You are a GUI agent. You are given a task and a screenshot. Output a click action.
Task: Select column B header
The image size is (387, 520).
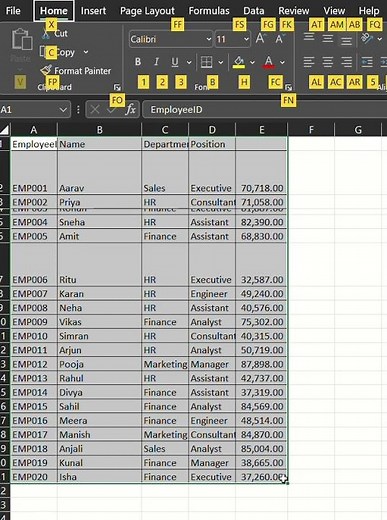[x=99, y=130]
